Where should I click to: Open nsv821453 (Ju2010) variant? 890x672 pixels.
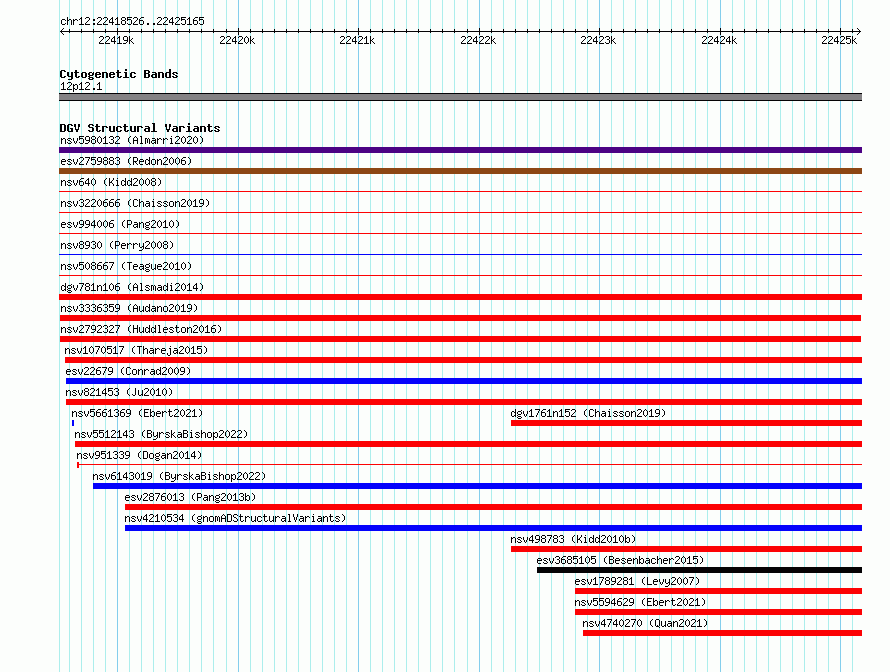pyautogui.click(x=119, y=392)
